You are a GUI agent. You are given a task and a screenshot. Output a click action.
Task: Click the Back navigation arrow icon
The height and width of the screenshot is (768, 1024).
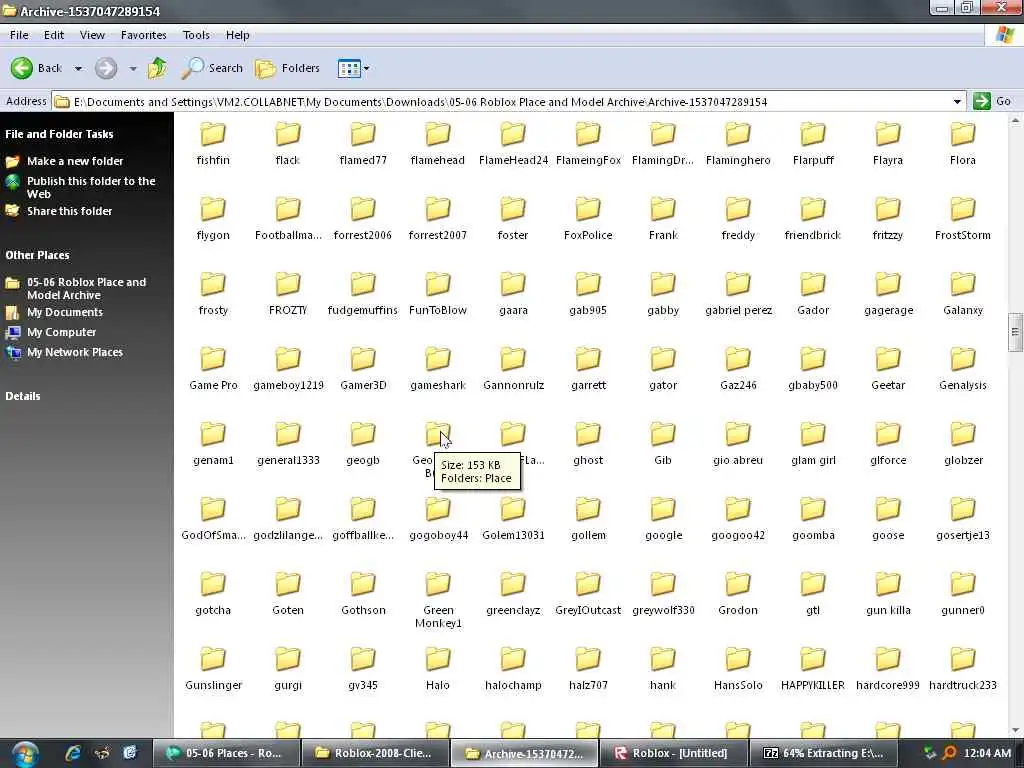point(22,68)
